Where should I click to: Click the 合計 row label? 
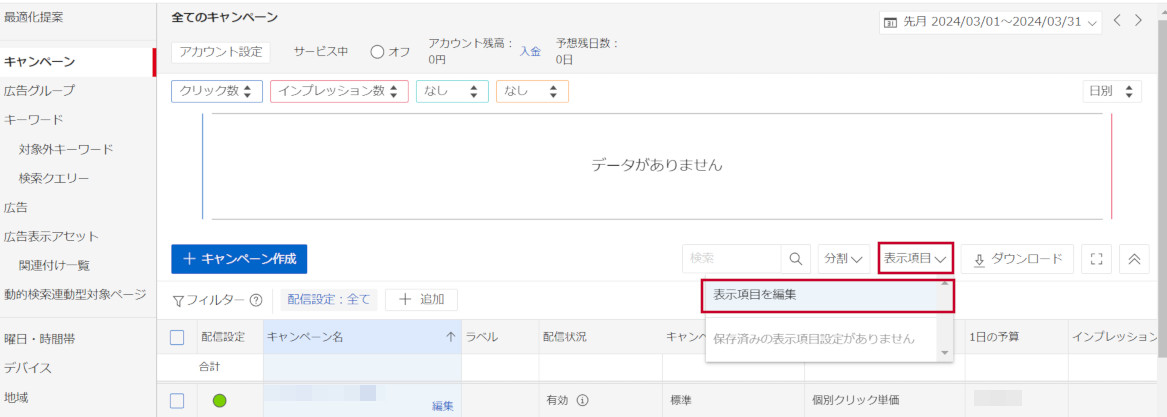coord(209,367)
